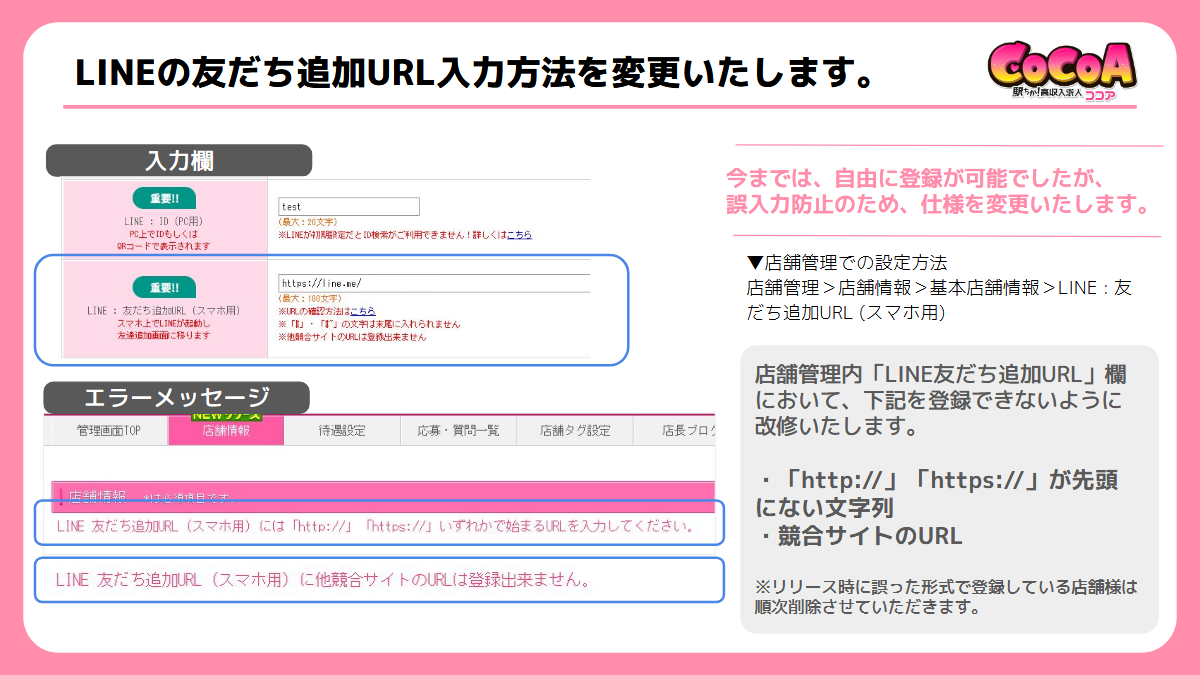Click the 他競合サイト URL error message
1200x675 pixels.
coord(322,580)
